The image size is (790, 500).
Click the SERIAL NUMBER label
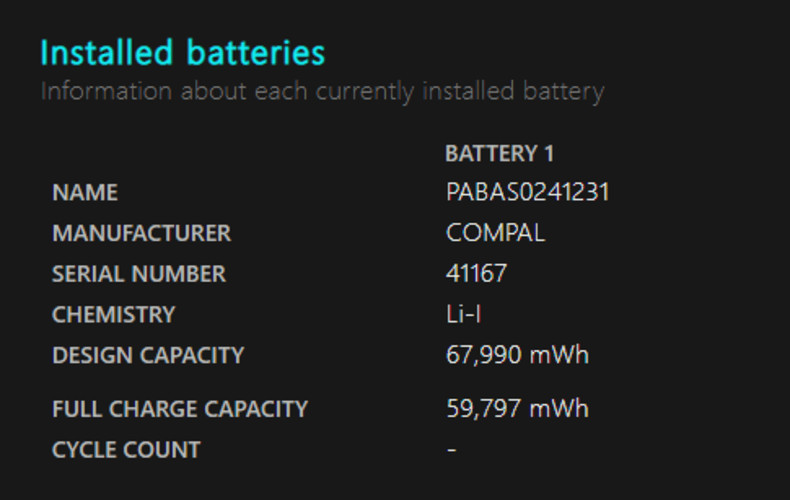tap(139, 274)
